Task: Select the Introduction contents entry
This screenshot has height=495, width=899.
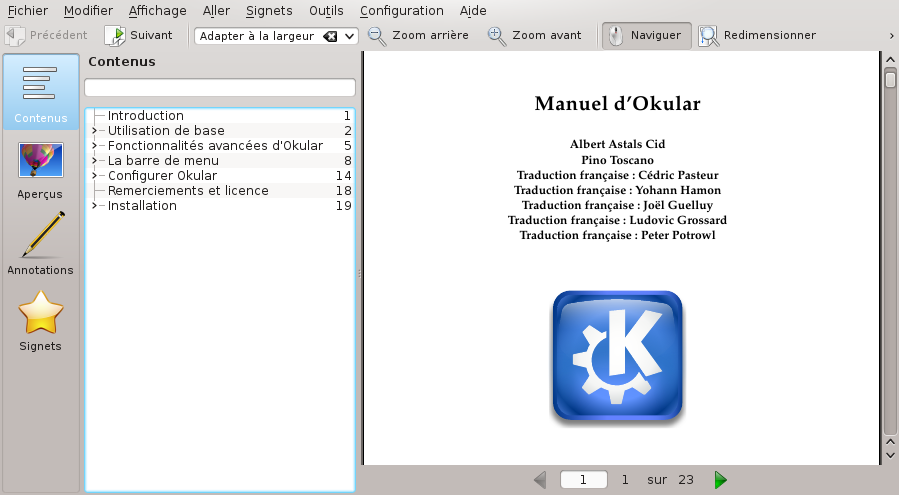Action: point(146,115)
